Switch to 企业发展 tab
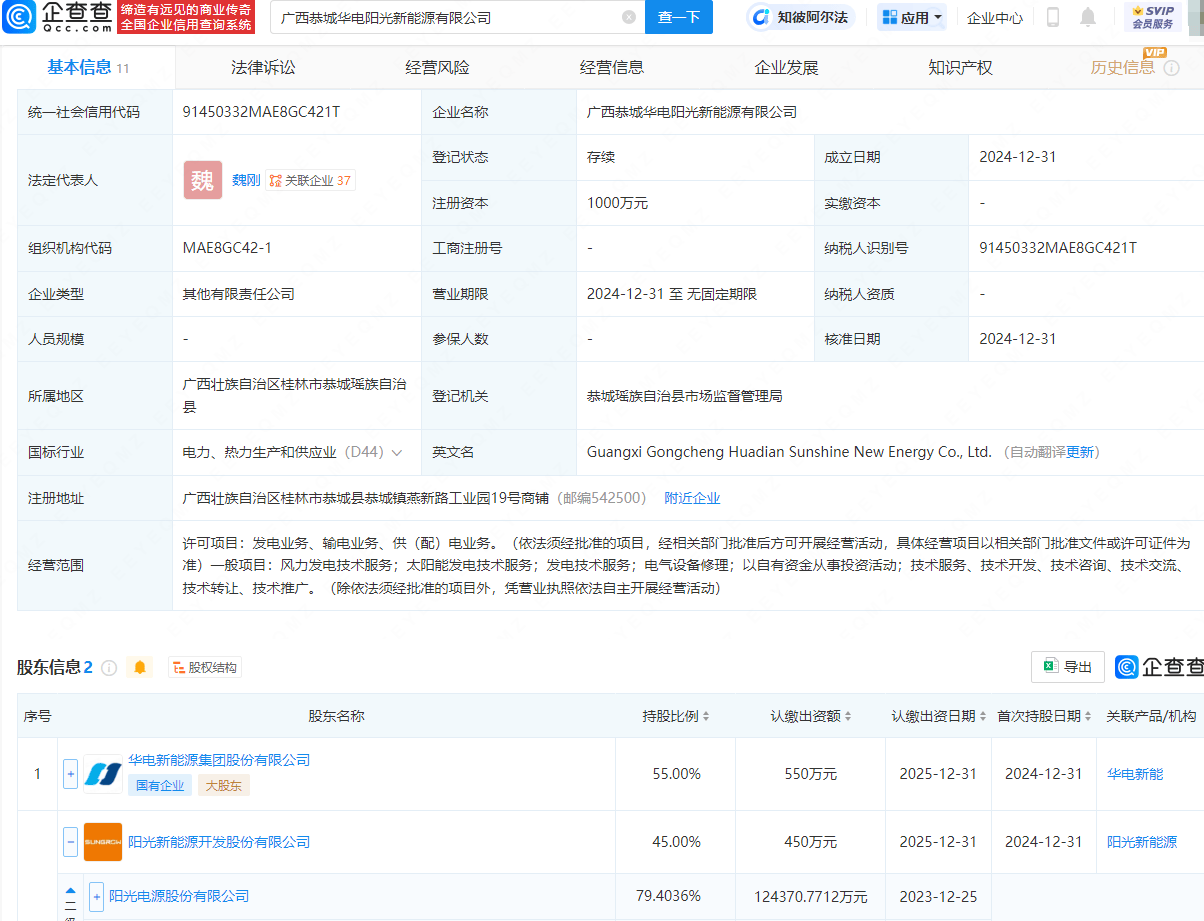The image size is (1204, 921). point(786,67)
